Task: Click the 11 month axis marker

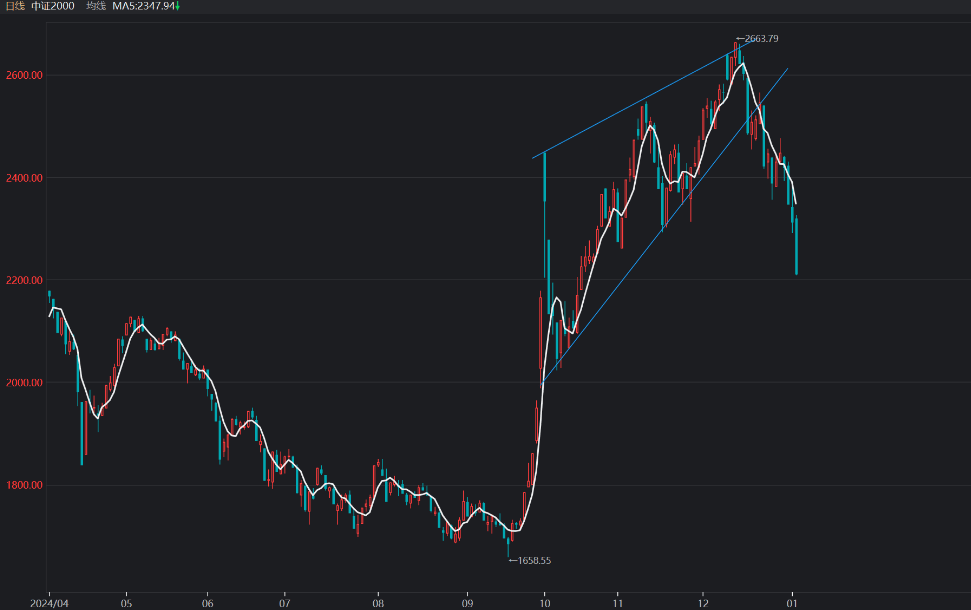Action: [x=617, y=603]
